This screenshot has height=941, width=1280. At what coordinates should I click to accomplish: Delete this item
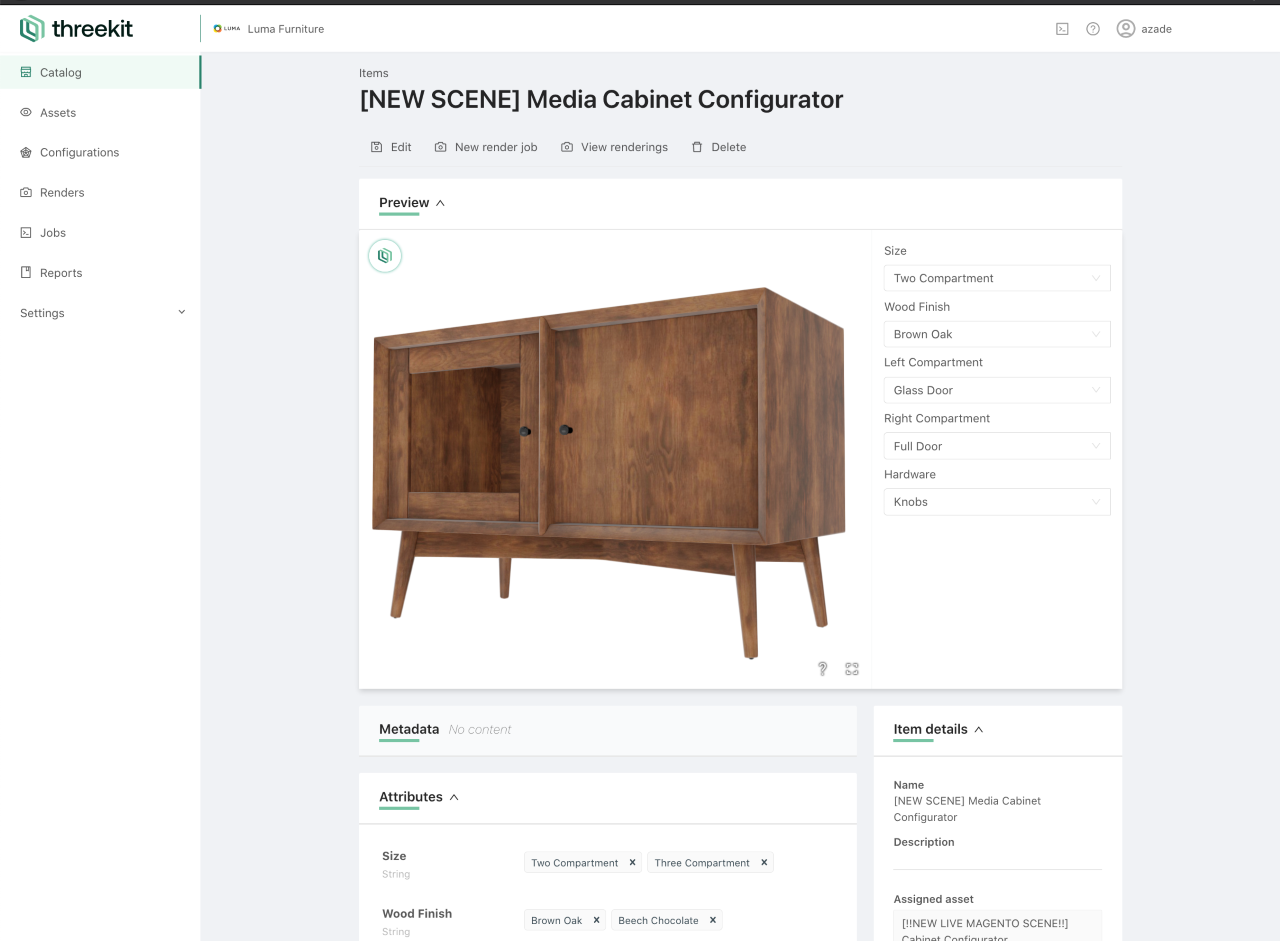719,147
